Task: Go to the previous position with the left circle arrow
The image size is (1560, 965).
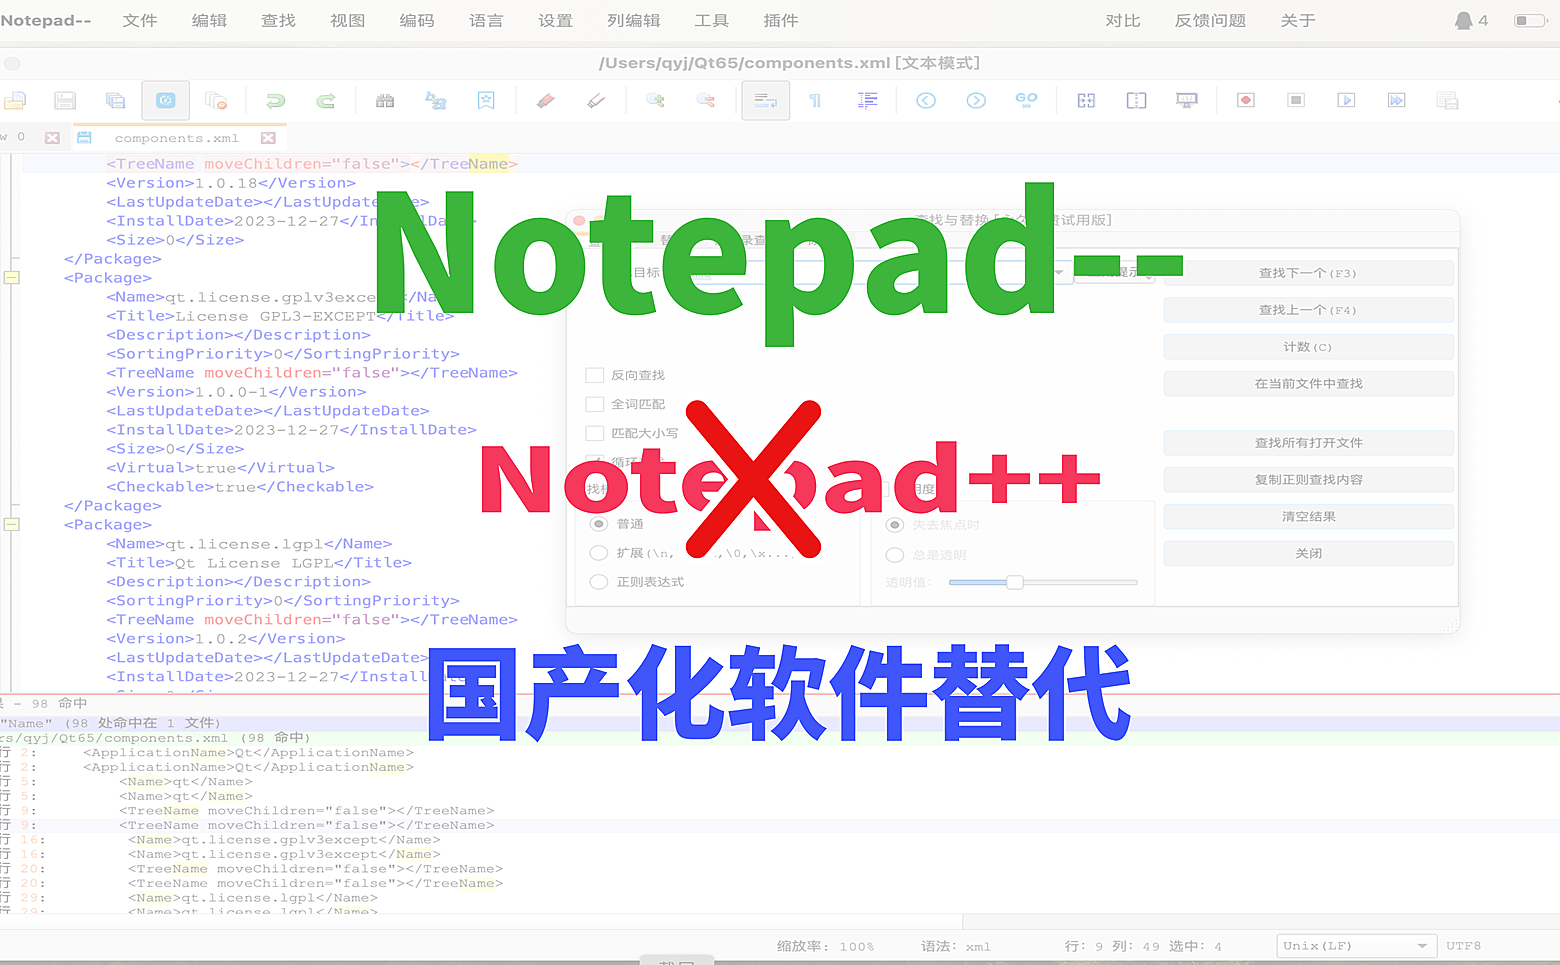Action: pyautogui.click(x=926, y=100)
